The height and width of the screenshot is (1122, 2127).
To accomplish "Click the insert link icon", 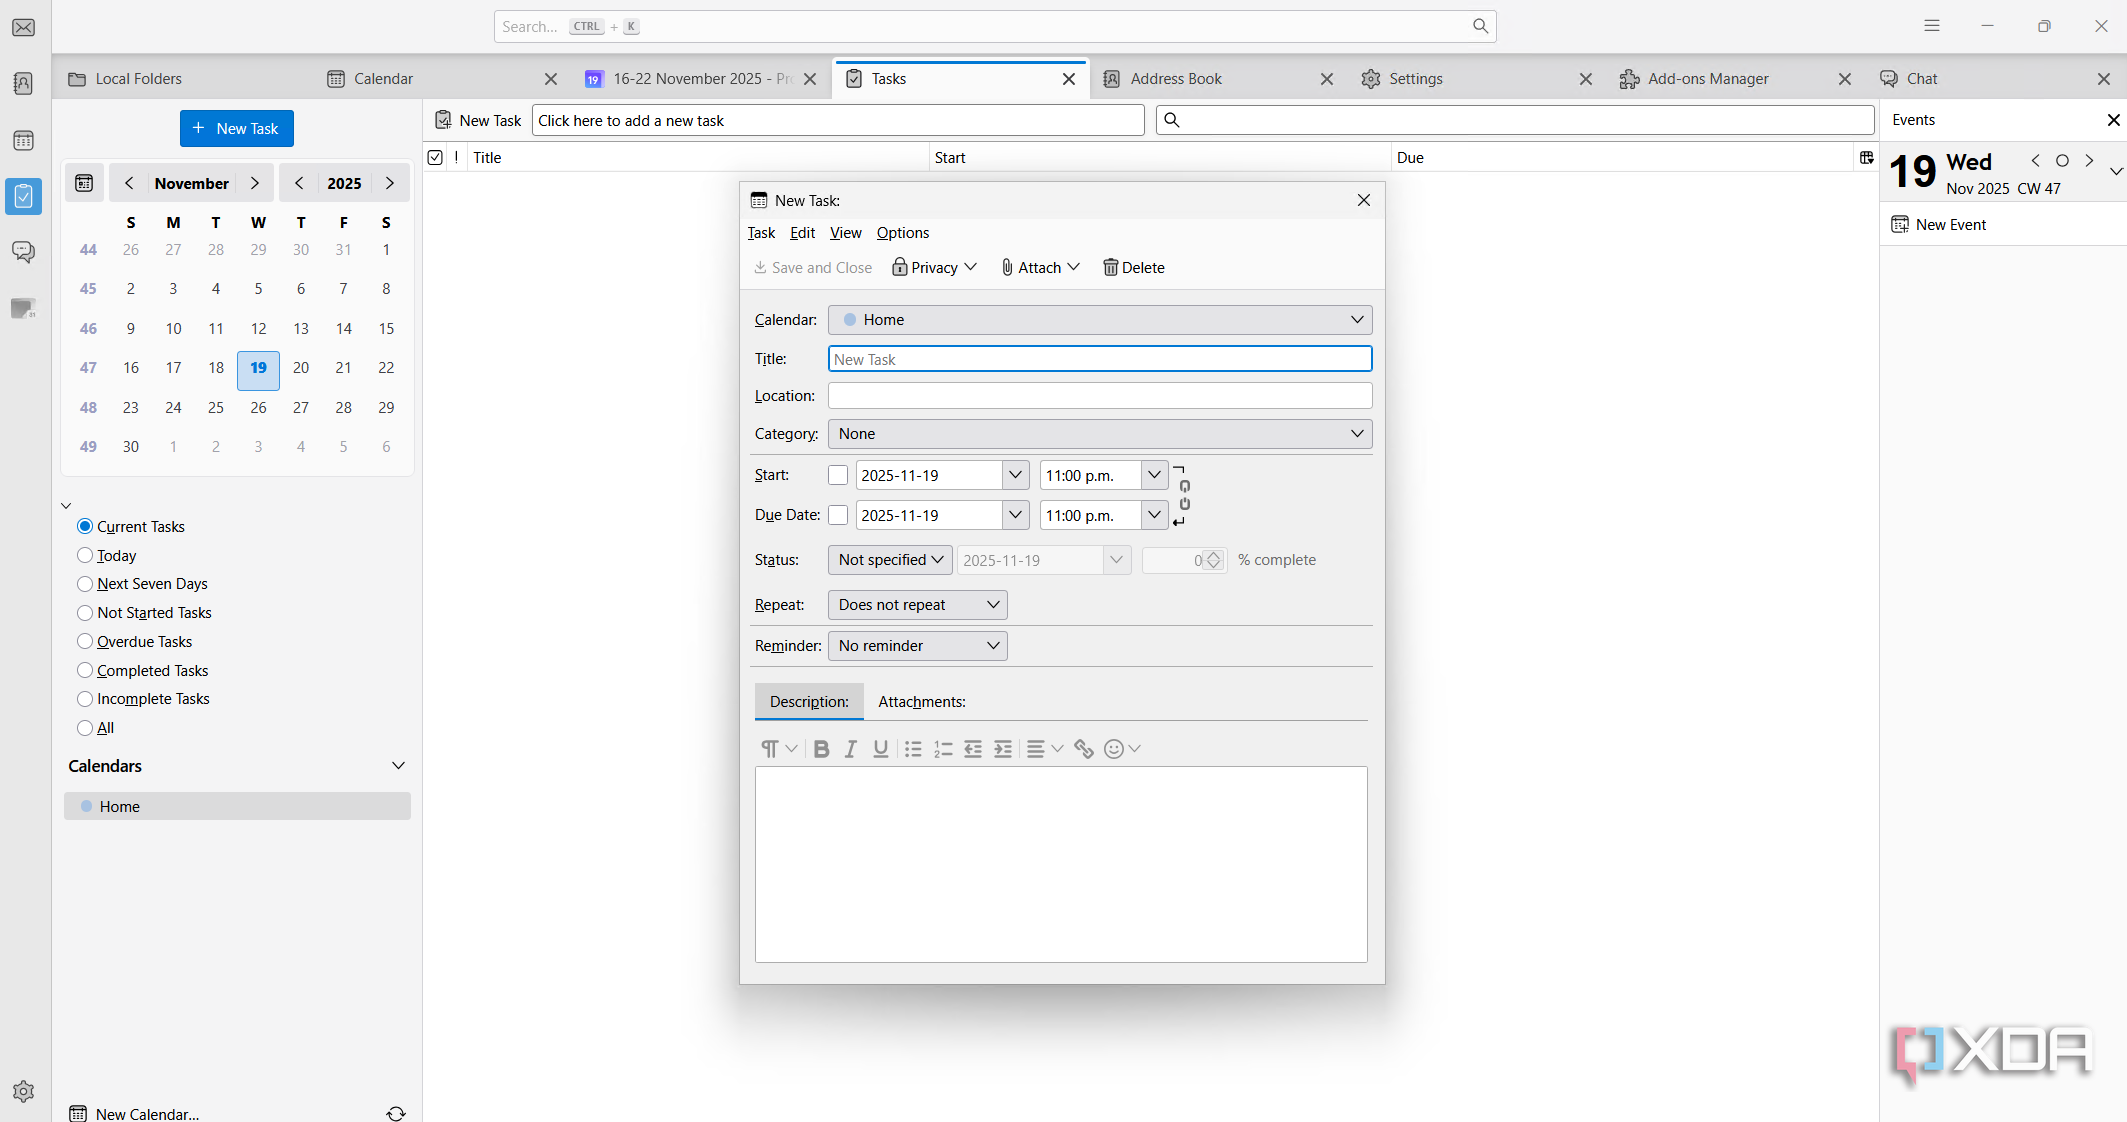I will click(x=1084, y=749).
